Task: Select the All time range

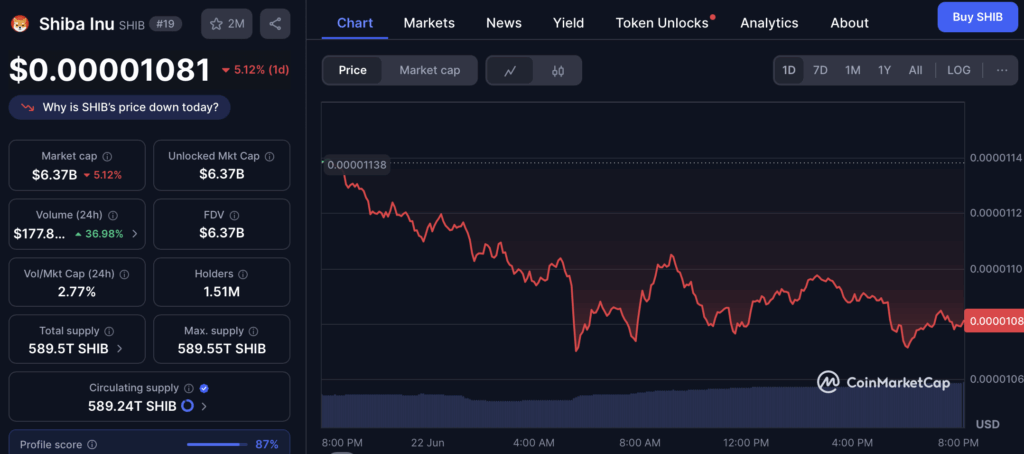Action: (x=916, y=71)
